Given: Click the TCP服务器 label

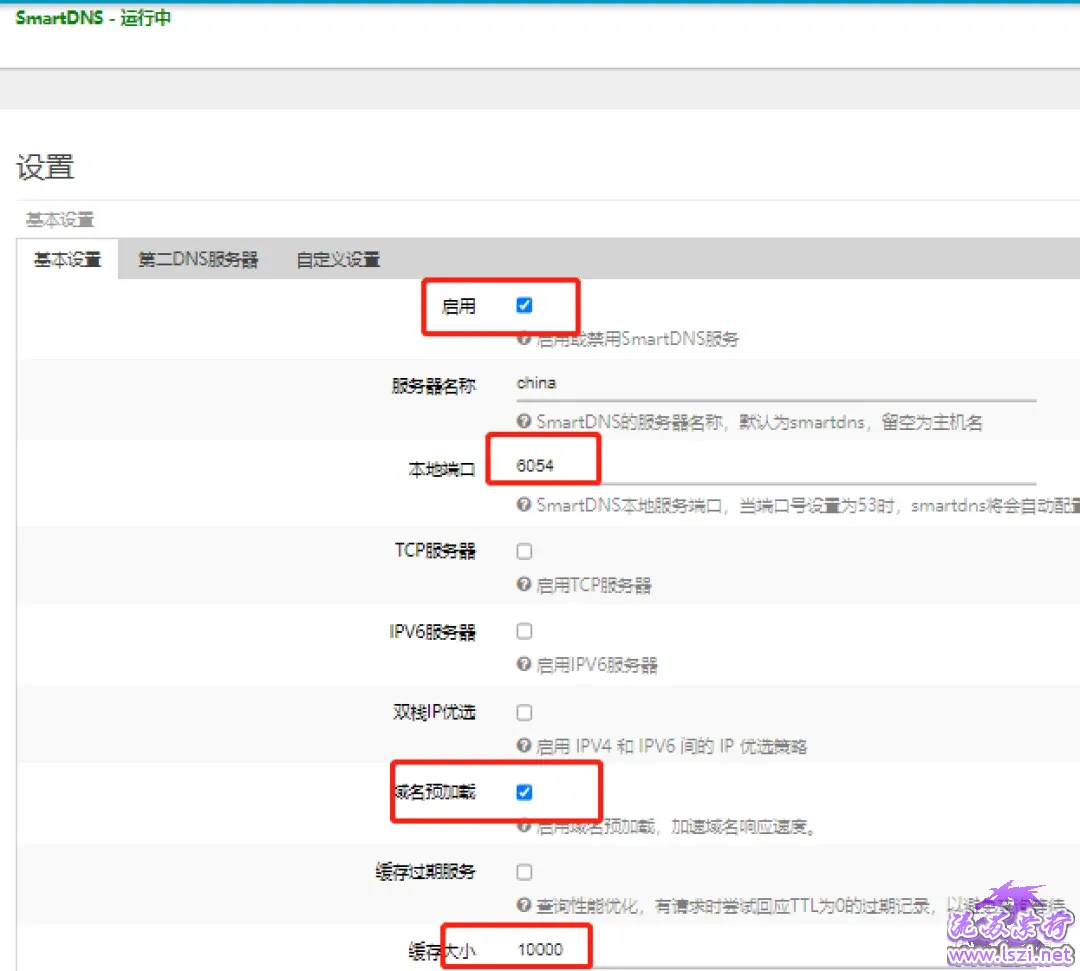Looking at the screenshot, I should (435, 550).
